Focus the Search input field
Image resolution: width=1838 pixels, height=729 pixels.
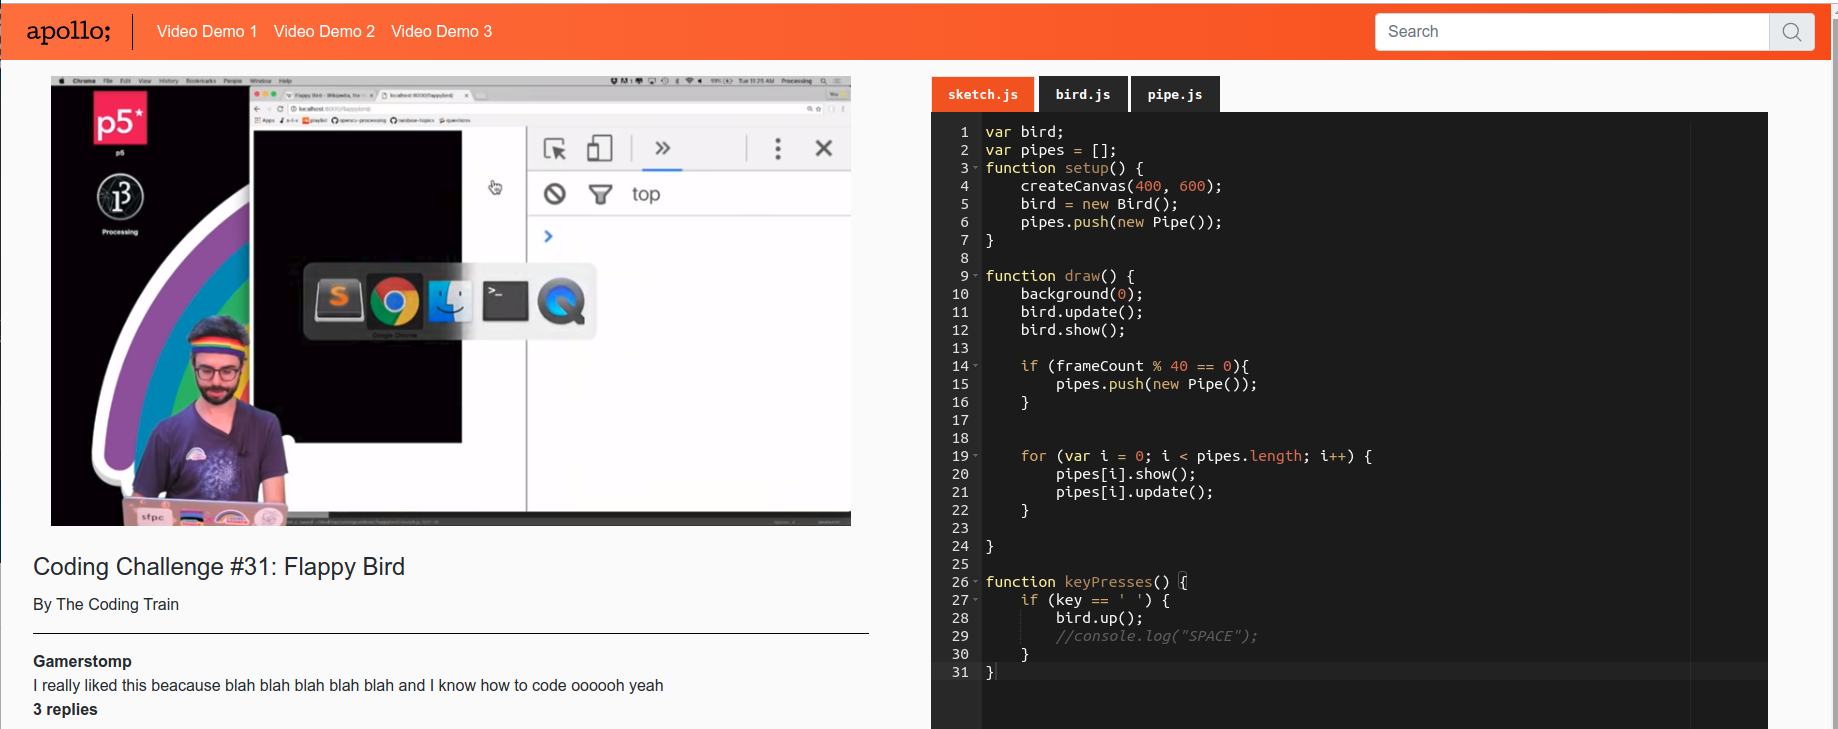1572,32
